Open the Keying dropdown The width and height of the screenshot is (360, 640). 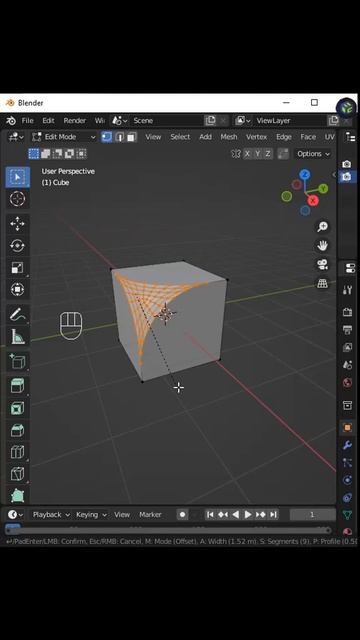pyautogui.click(x=91, y=515)
